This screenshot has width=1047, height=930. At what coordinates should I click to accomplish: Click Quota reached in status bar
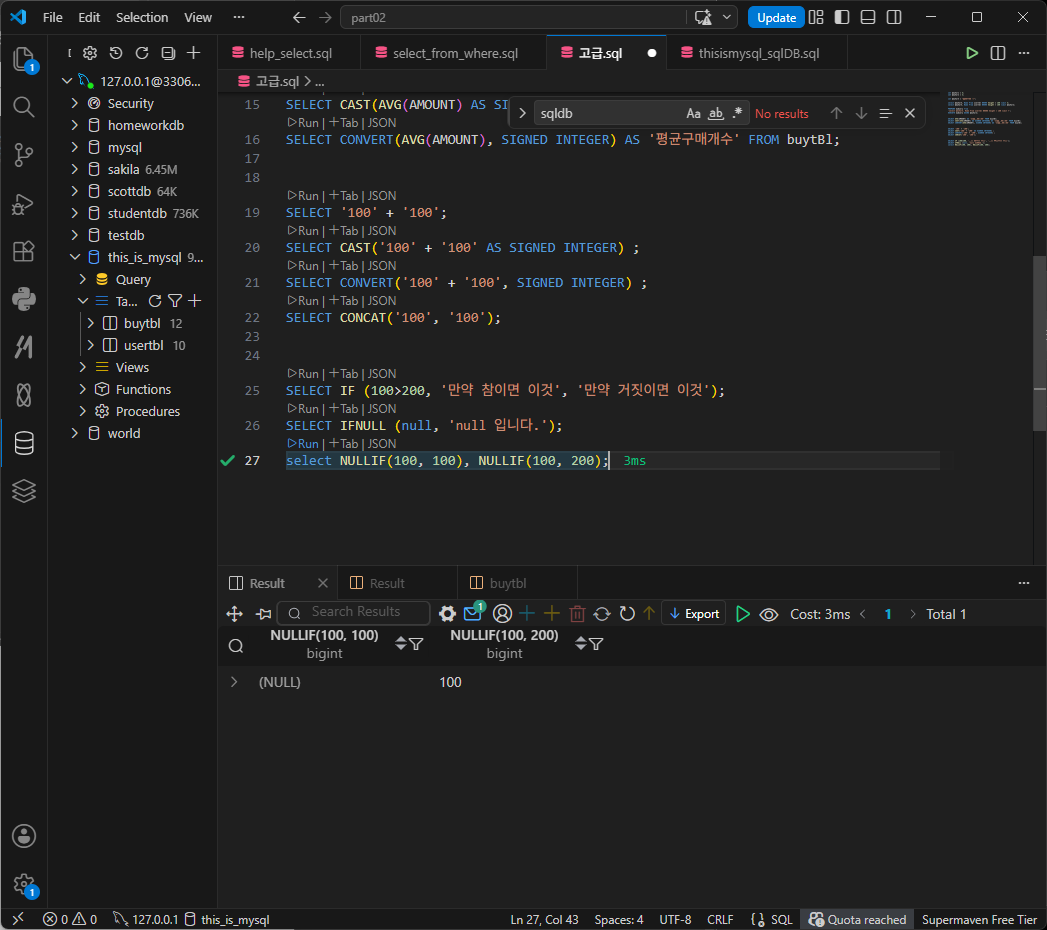click(857, 919)
